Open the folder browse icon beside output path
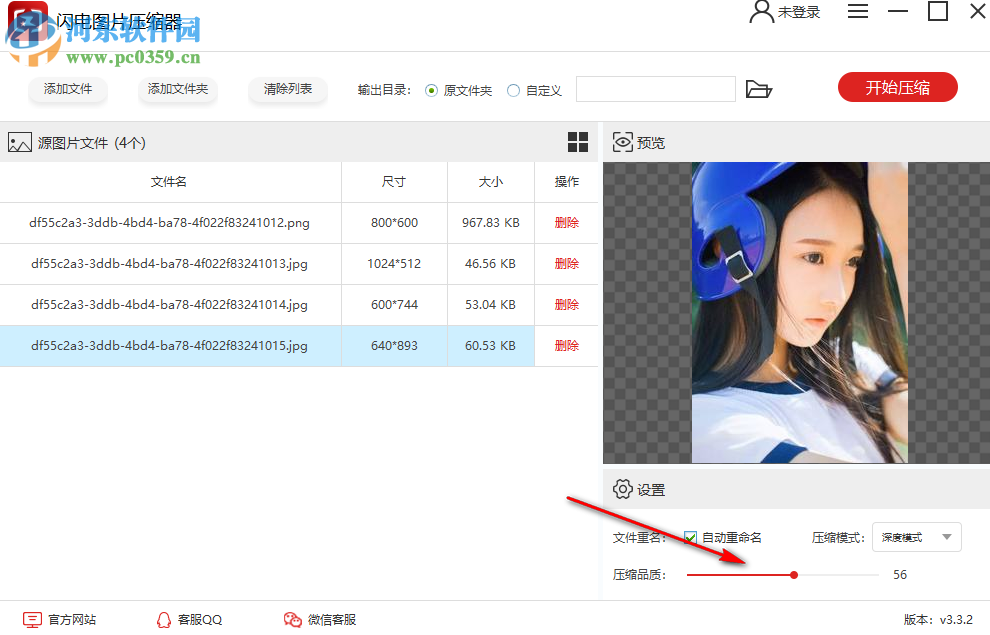 (x=759, y=89)
